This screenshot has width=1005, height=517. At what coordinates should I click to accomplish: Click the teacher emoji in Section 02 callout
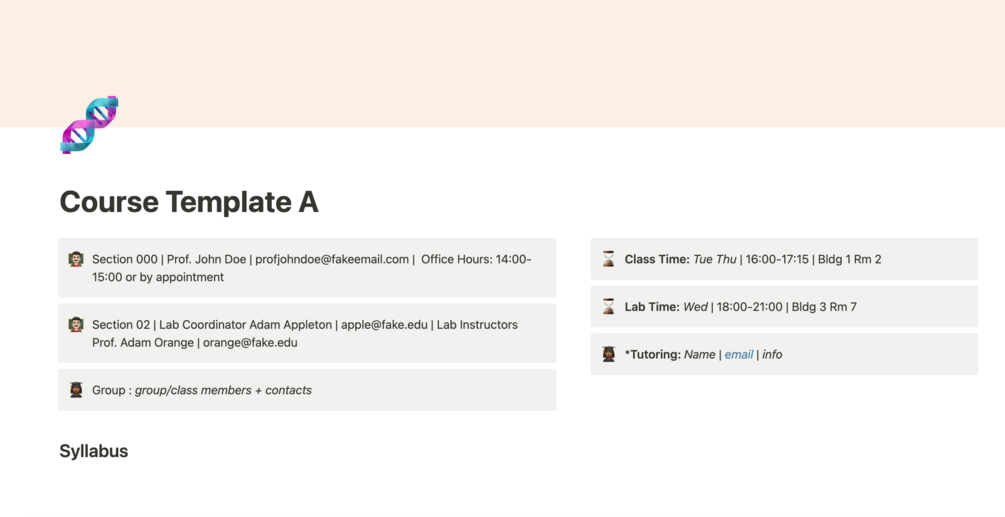click(76, 325)
